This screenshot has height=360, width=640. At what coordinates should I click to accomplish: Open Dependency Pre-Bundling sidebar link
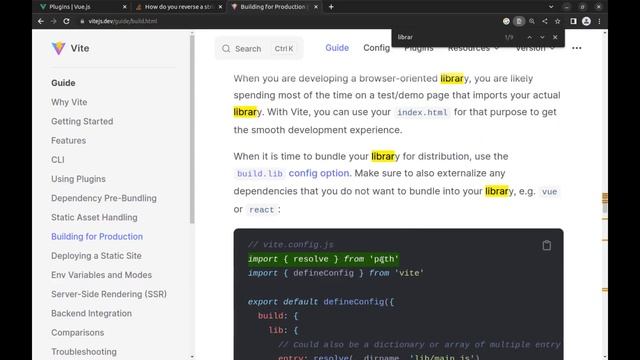coord(104,198)
